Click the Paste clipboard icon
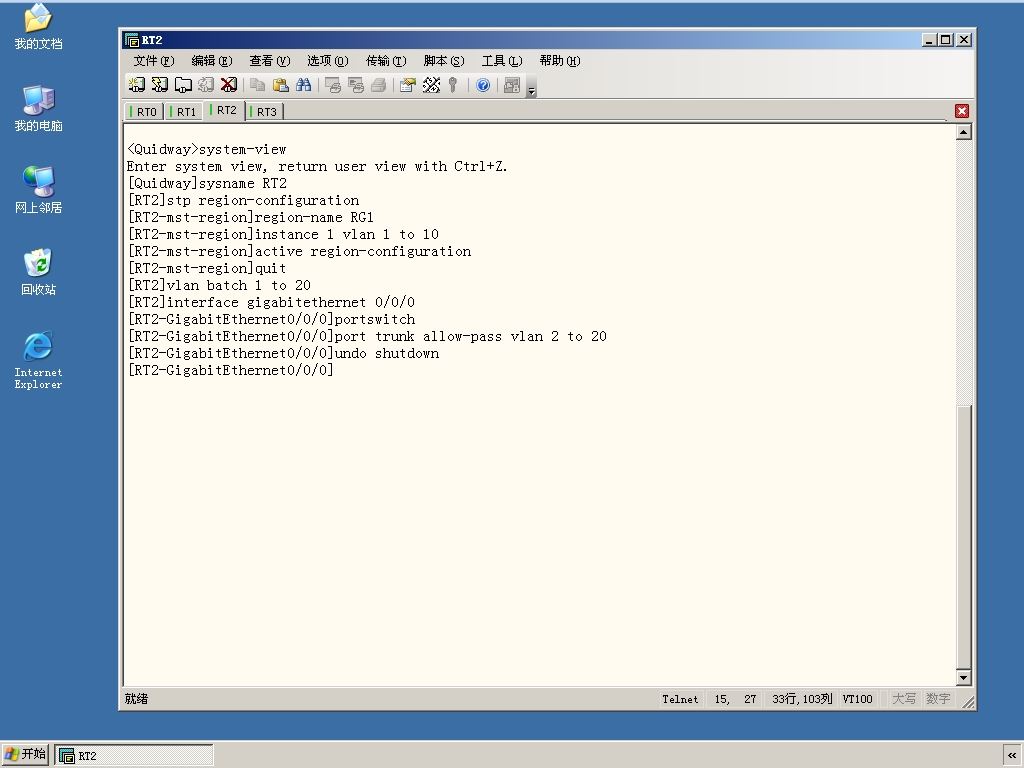The height and width of the screenshot is (768, 1024). 281,85
